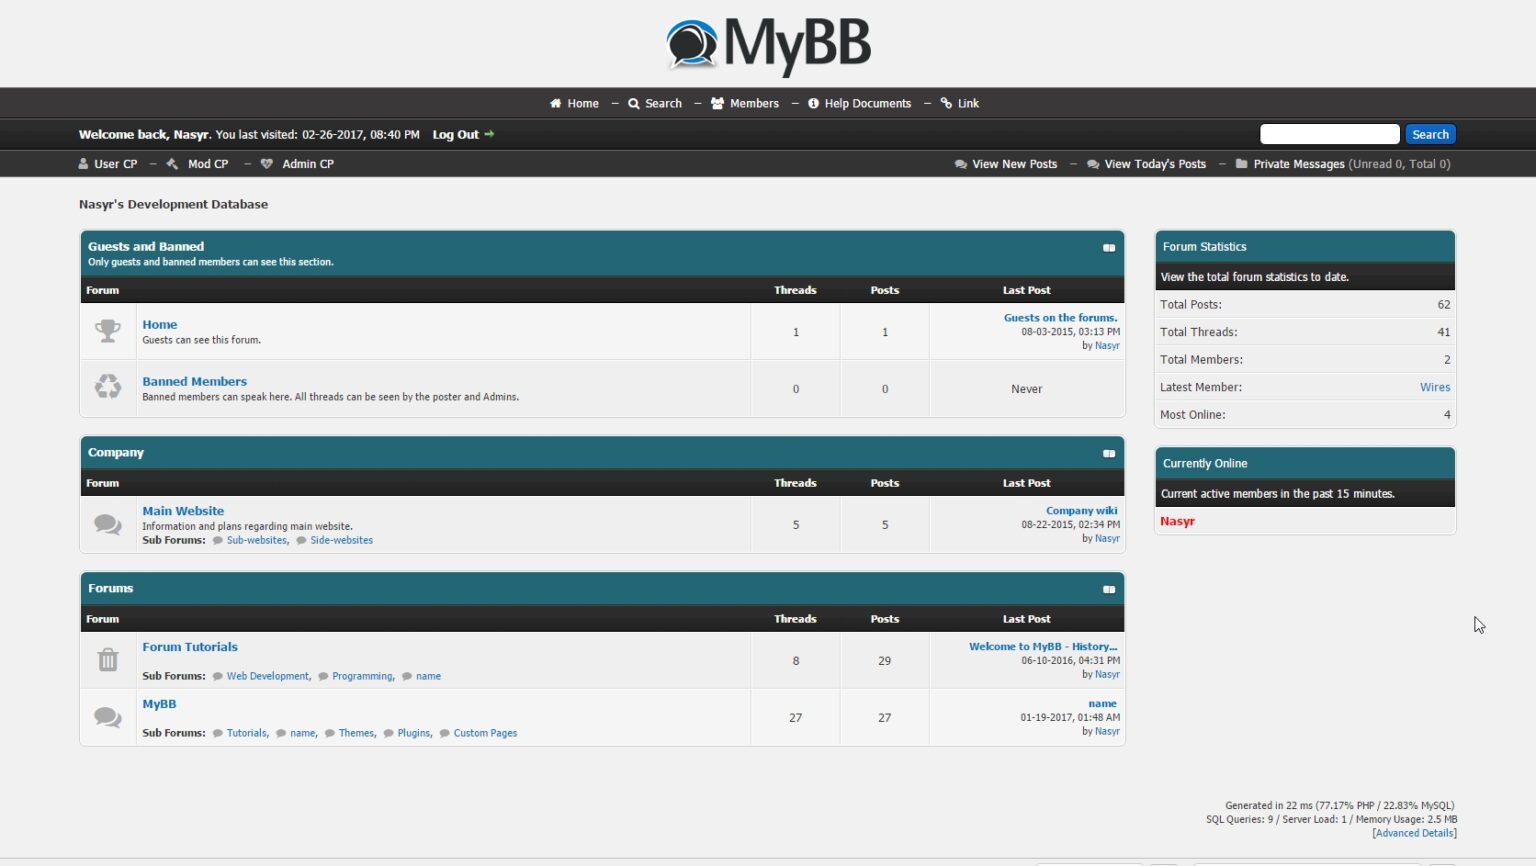1536x866 pixels.
Task: Click the trash icon next to Forum Tutorials
Action: (x=108, y=660)
